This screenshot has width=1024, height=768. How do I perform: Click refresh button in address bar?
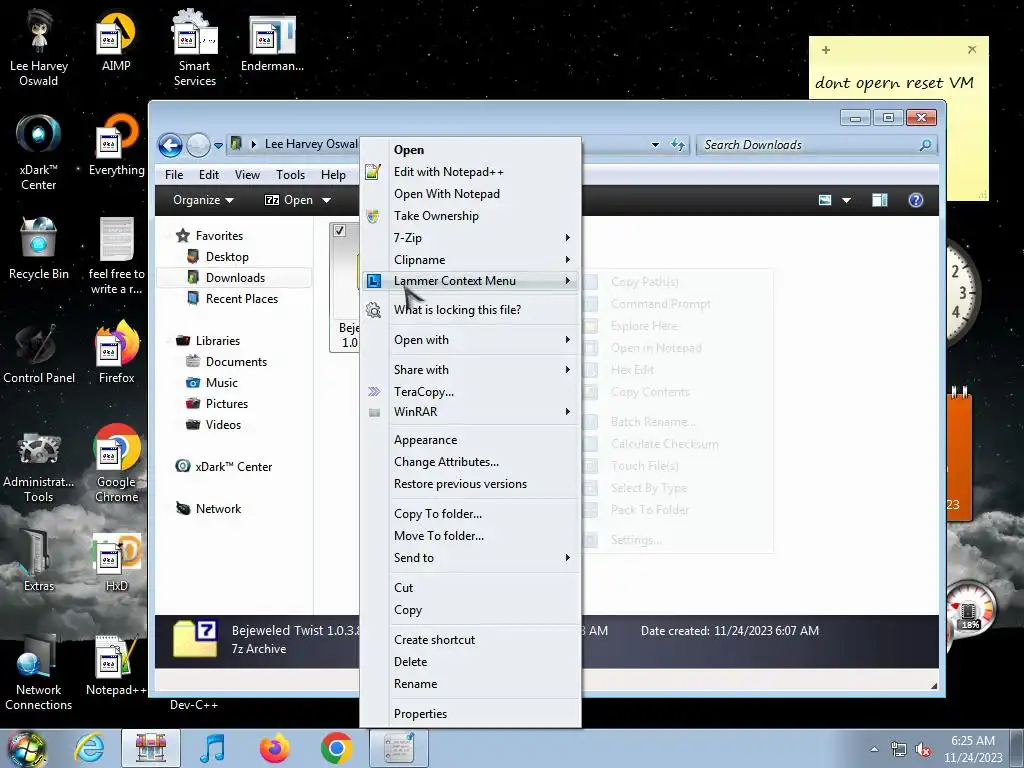[678, 145]
